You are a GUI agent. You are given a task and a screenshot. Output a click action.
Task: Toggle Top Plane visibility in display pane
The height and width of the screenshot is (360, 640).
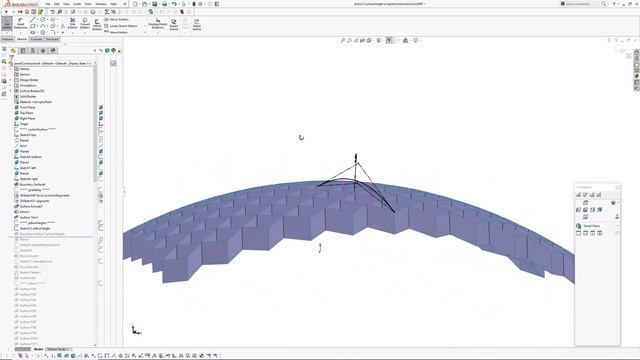coord(101,113)
